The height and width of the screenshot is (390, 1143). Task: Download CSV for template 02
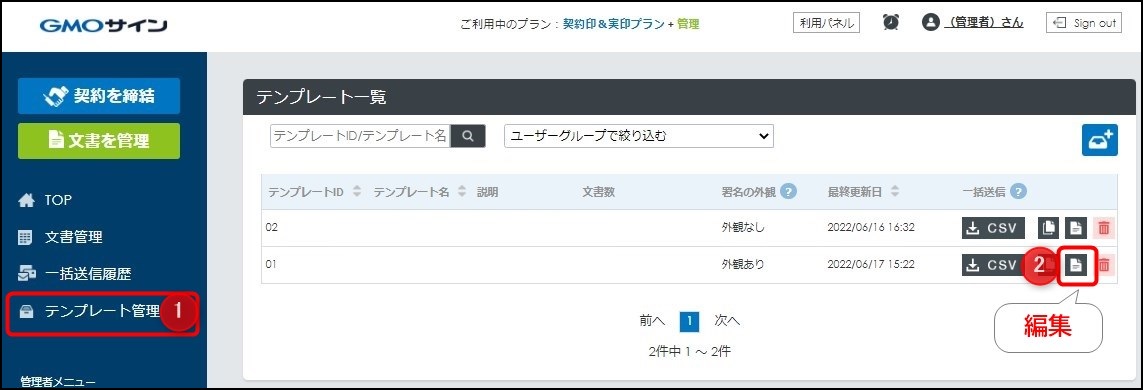(x=994, y=228)
